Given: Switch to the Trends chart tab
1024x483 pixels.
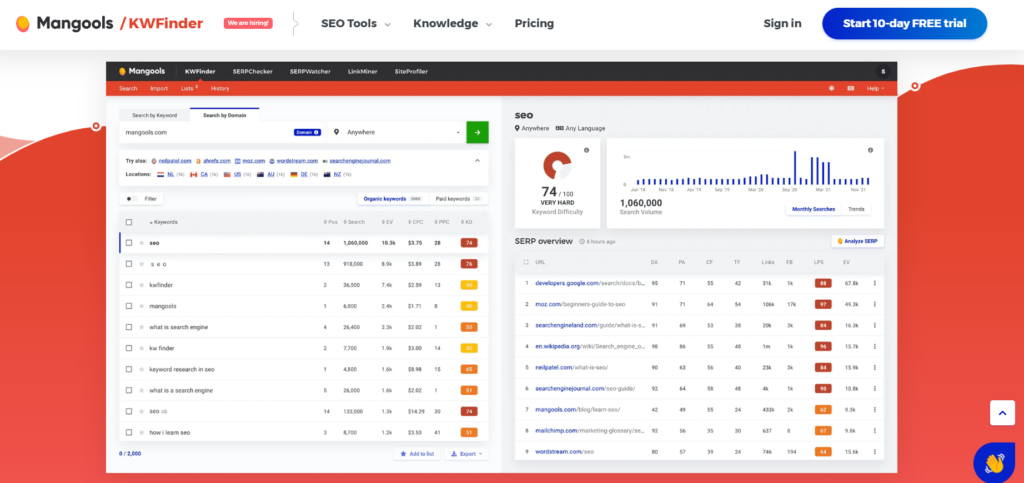Looking at the screenshot, I should coord(856,209).
